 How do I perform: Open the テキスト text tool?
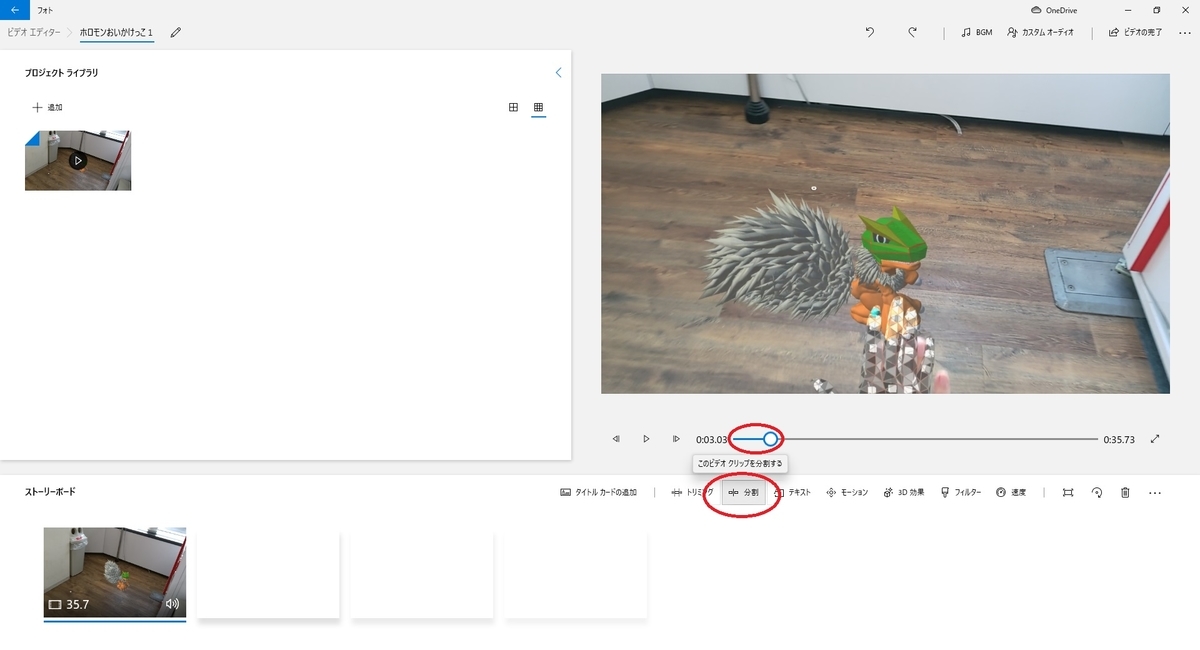click(792, 493)
